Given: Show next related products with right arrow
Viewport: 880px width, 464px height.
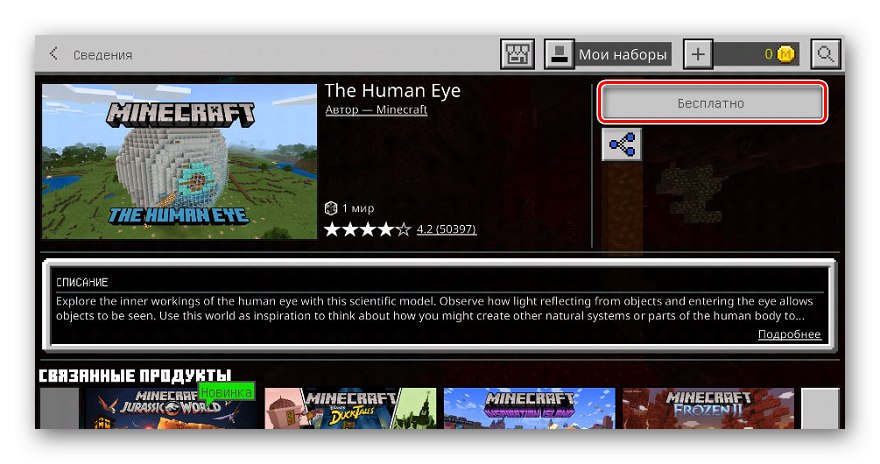Looking at the screenshot, I should [x=820, y=408].
